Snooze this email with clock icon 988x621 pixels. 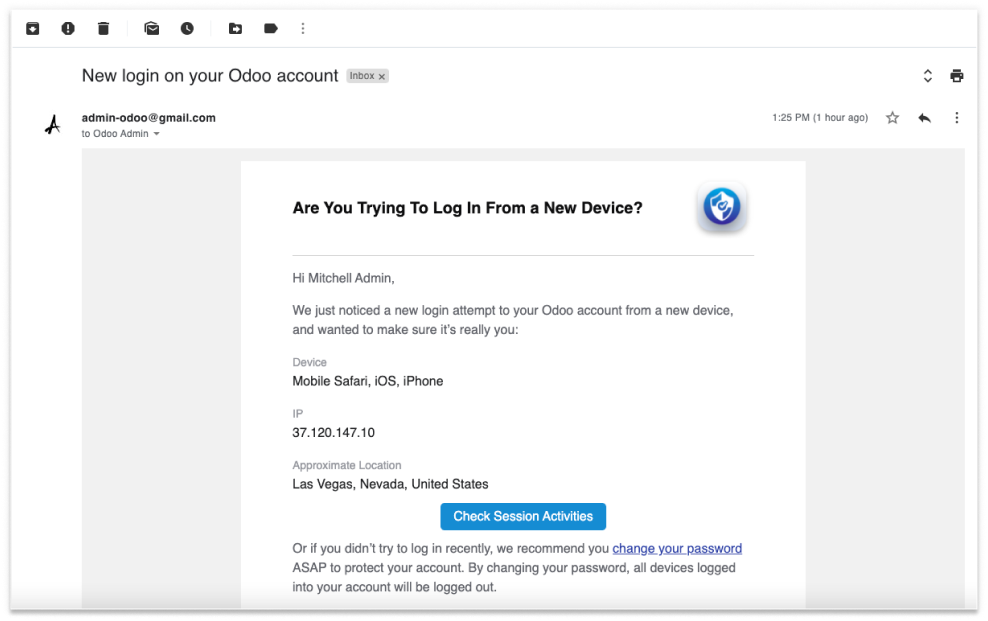pyautogui.click(x=187, y=29)
